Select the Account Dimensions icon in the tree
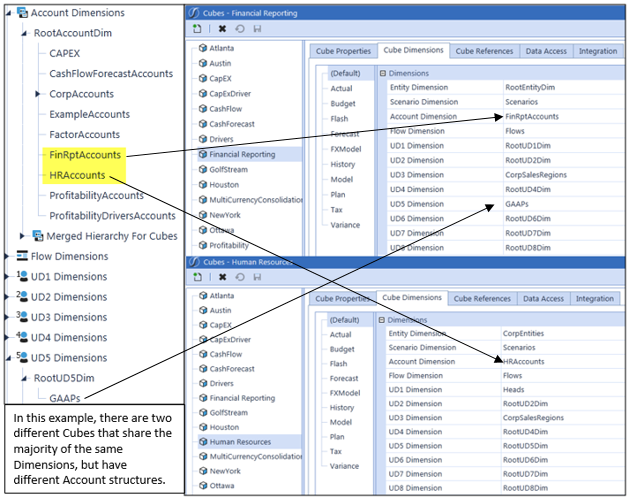Image resolution: width=630 pixels, height=499 pixels. point(22,12)
